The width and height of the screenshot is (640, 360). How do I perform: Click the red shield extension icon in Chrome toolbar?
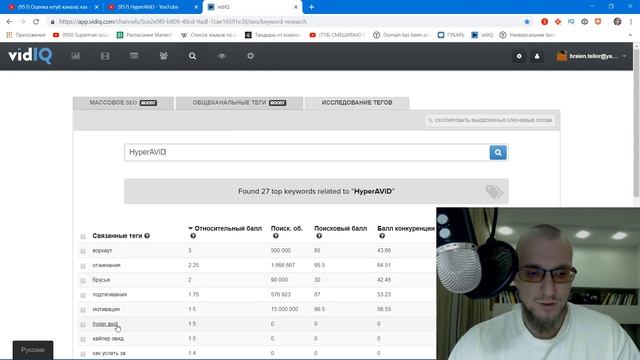coord(598,22)
